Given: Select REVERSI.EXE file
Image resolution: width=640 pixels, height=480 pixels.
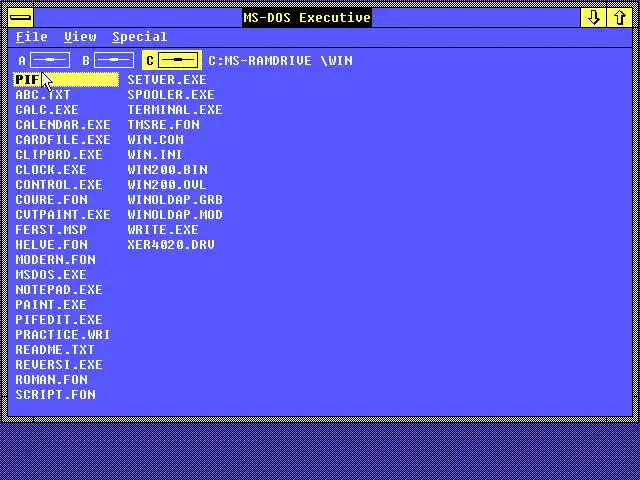Looking at the screenshot, I should (x=59, y=364).
